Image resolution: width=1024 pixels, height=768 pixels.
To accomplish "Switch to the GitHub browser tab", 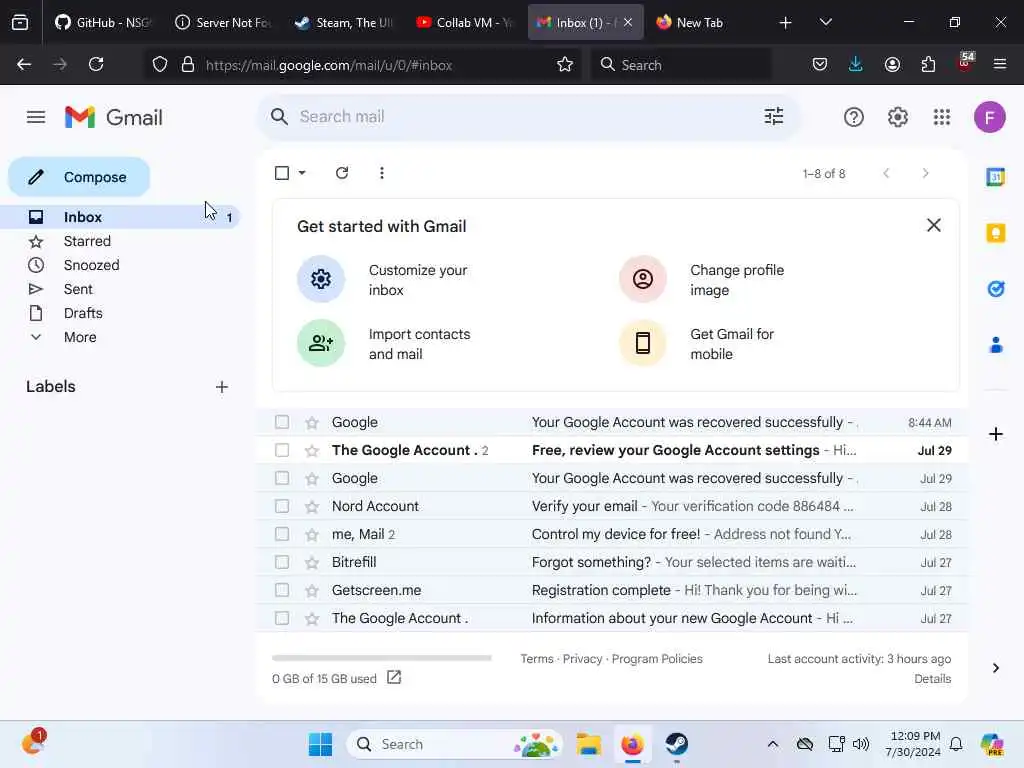I will [103, 22].
